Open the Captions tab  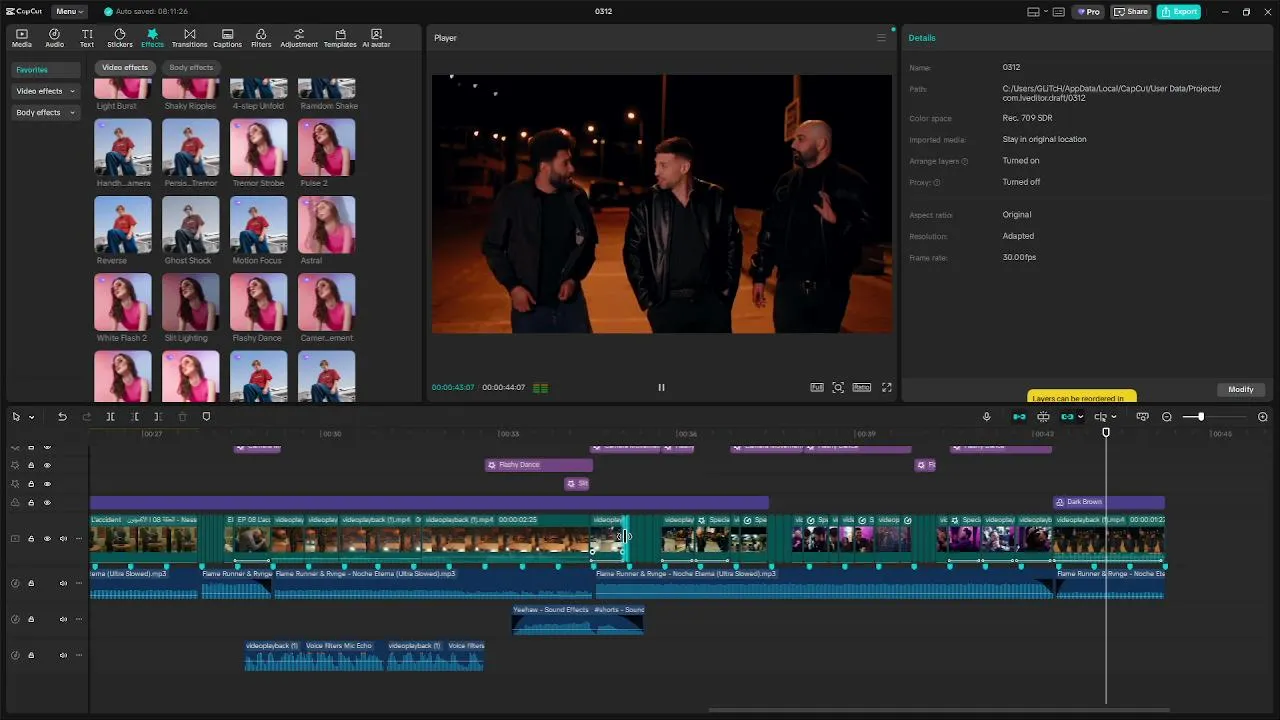(x=227, y=38)
